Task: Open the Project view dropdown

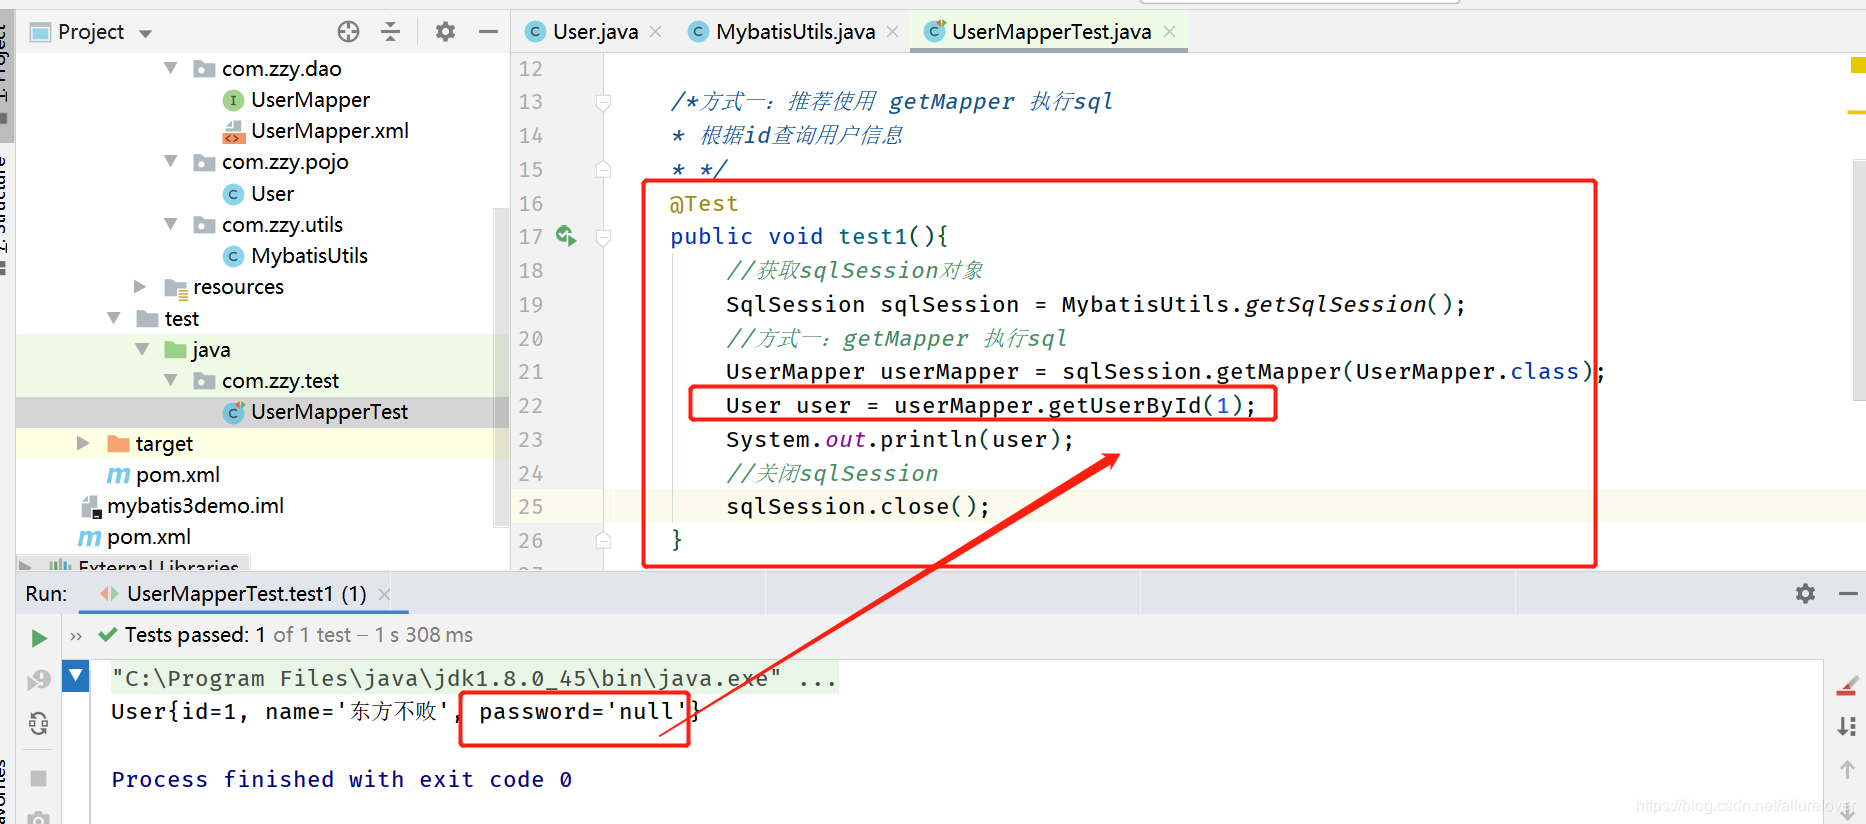Action: point(146,33)
